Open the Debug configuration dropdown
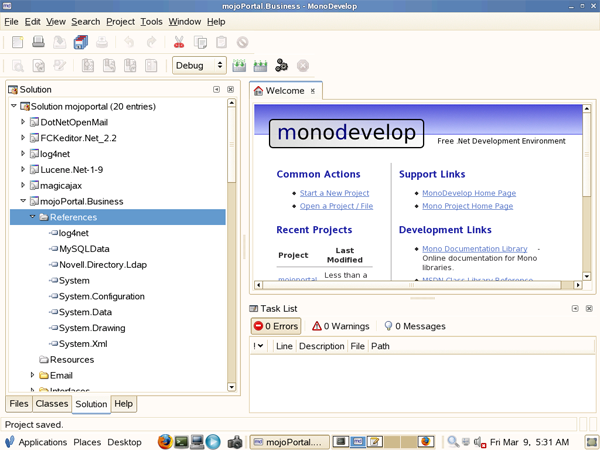 (200, 66)
